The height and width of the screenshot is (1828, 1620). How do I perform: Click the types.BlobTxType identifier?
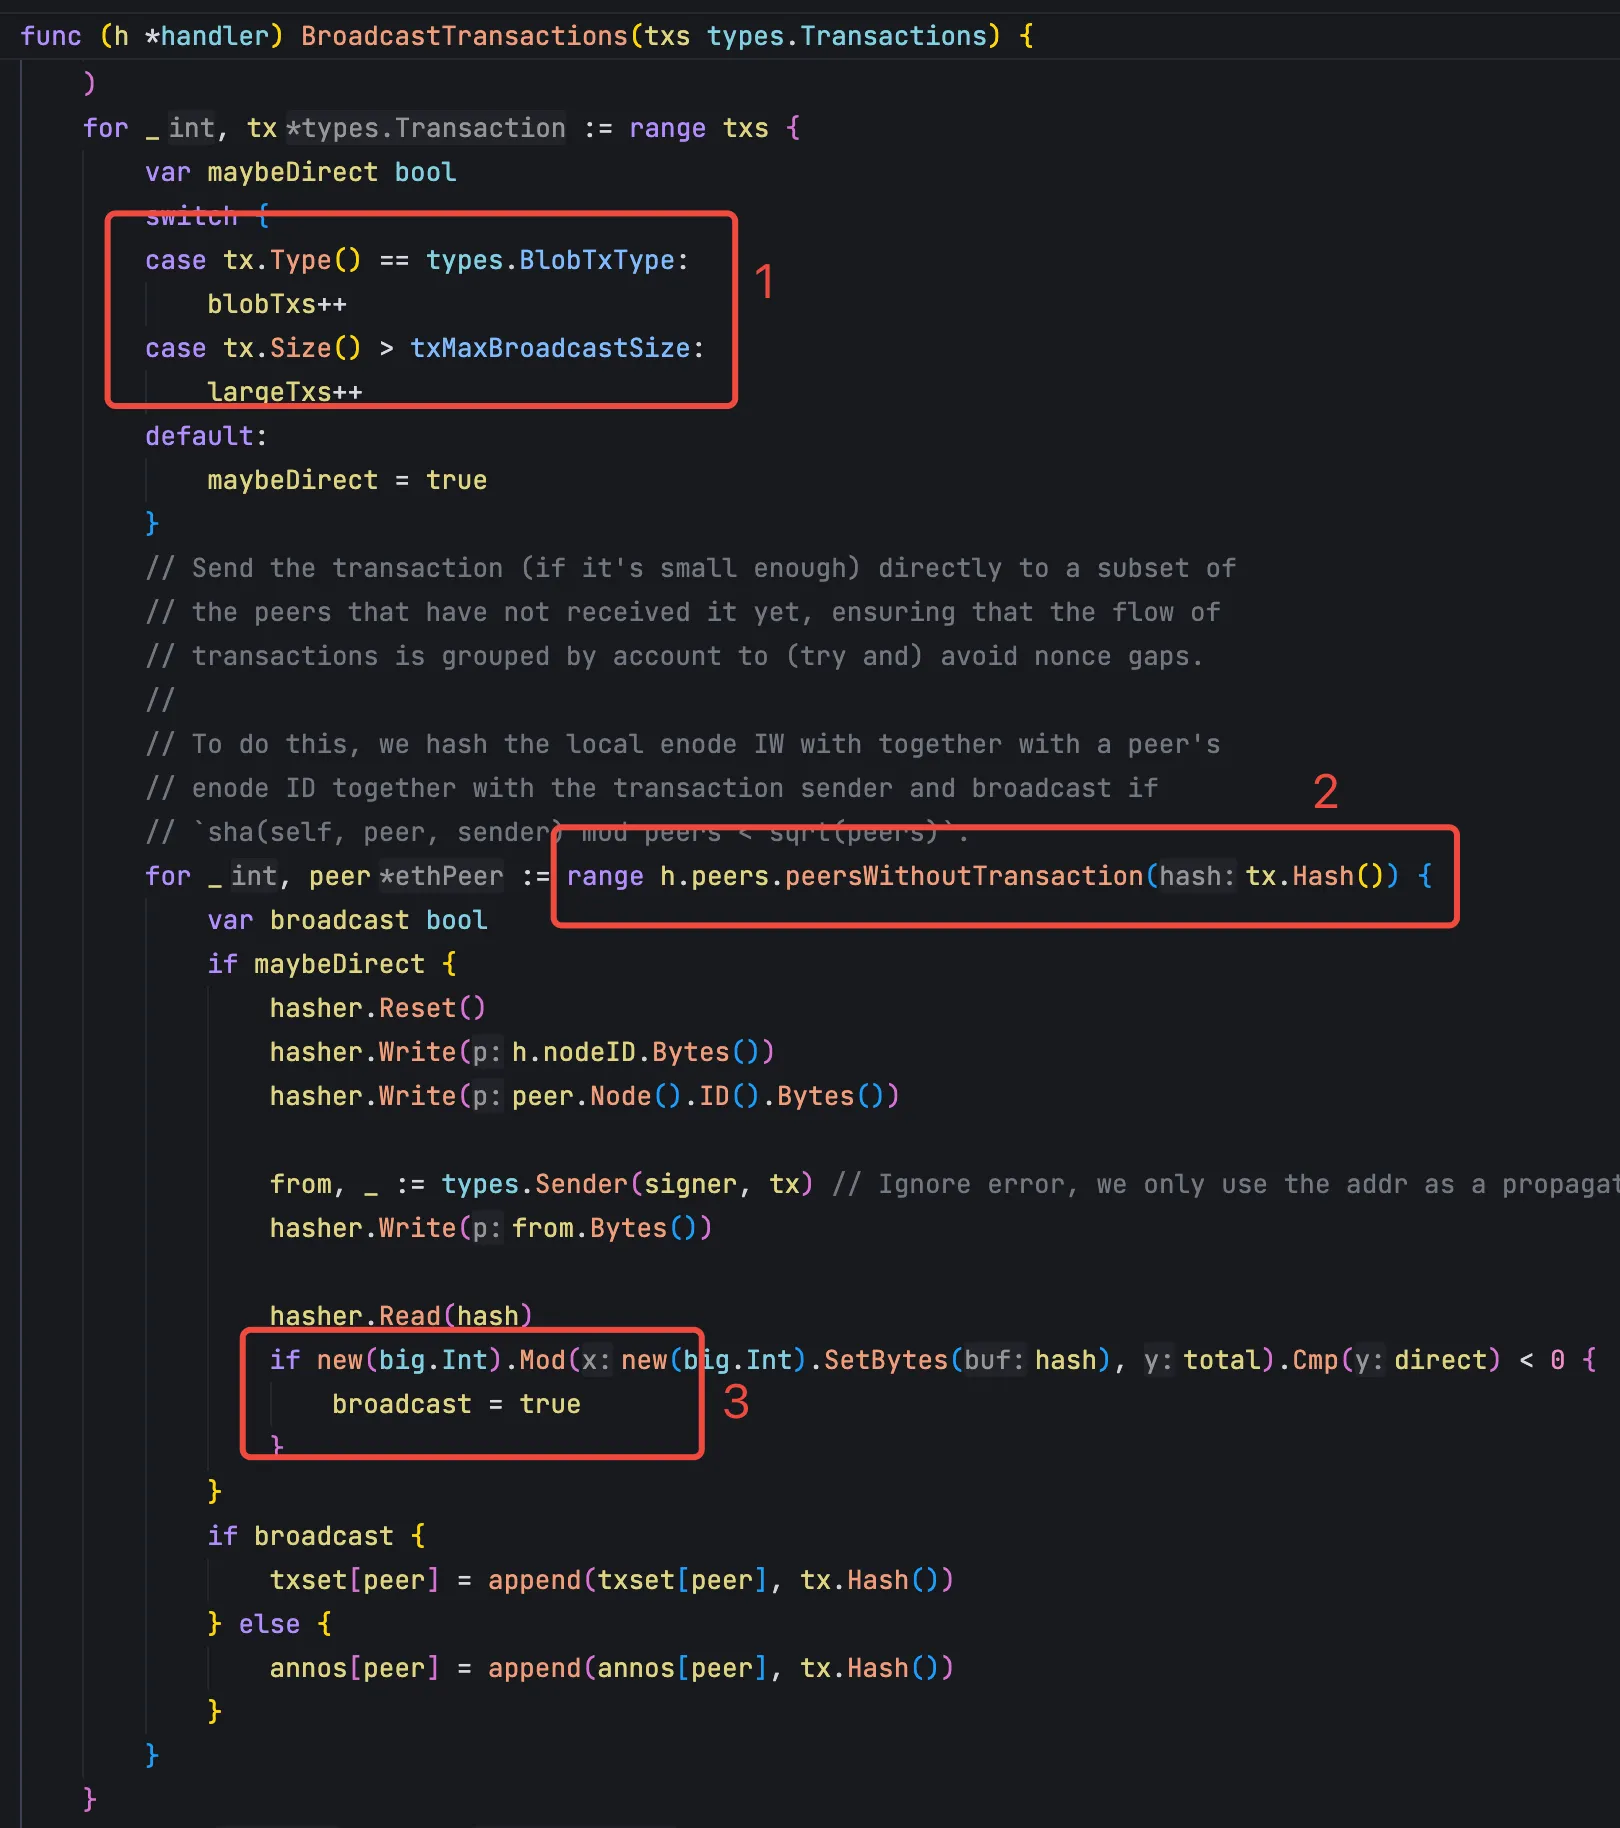coord(550,260)
